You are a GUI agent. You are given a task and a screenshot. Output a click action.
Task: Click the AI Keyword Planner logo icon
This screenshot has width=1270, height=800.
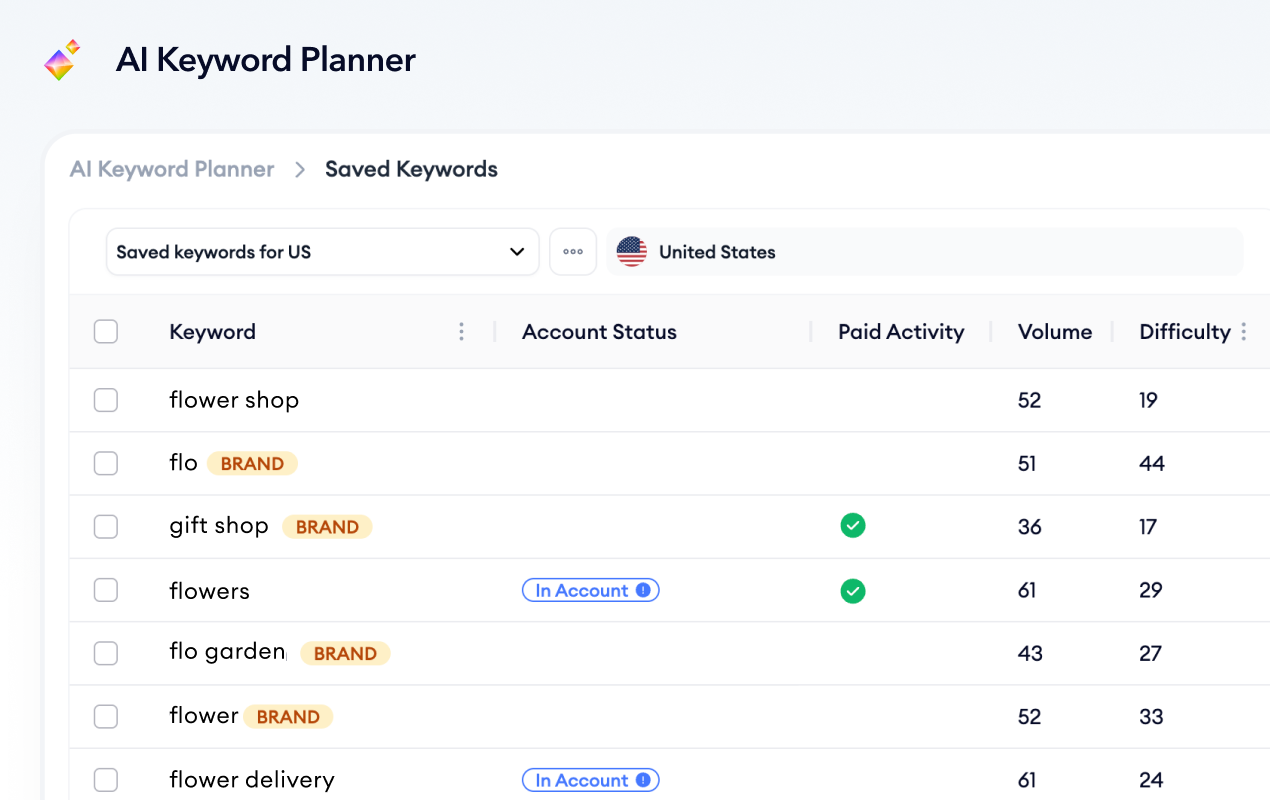[62, 60]
